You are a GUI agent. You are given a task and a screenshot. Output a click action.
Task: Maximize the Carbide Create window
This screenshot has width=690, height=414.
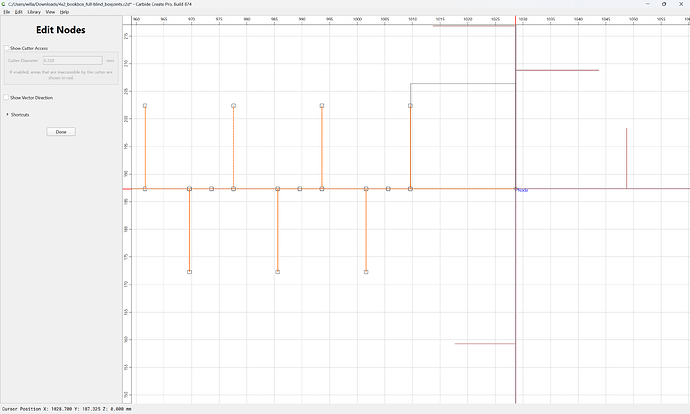[664, 4]
